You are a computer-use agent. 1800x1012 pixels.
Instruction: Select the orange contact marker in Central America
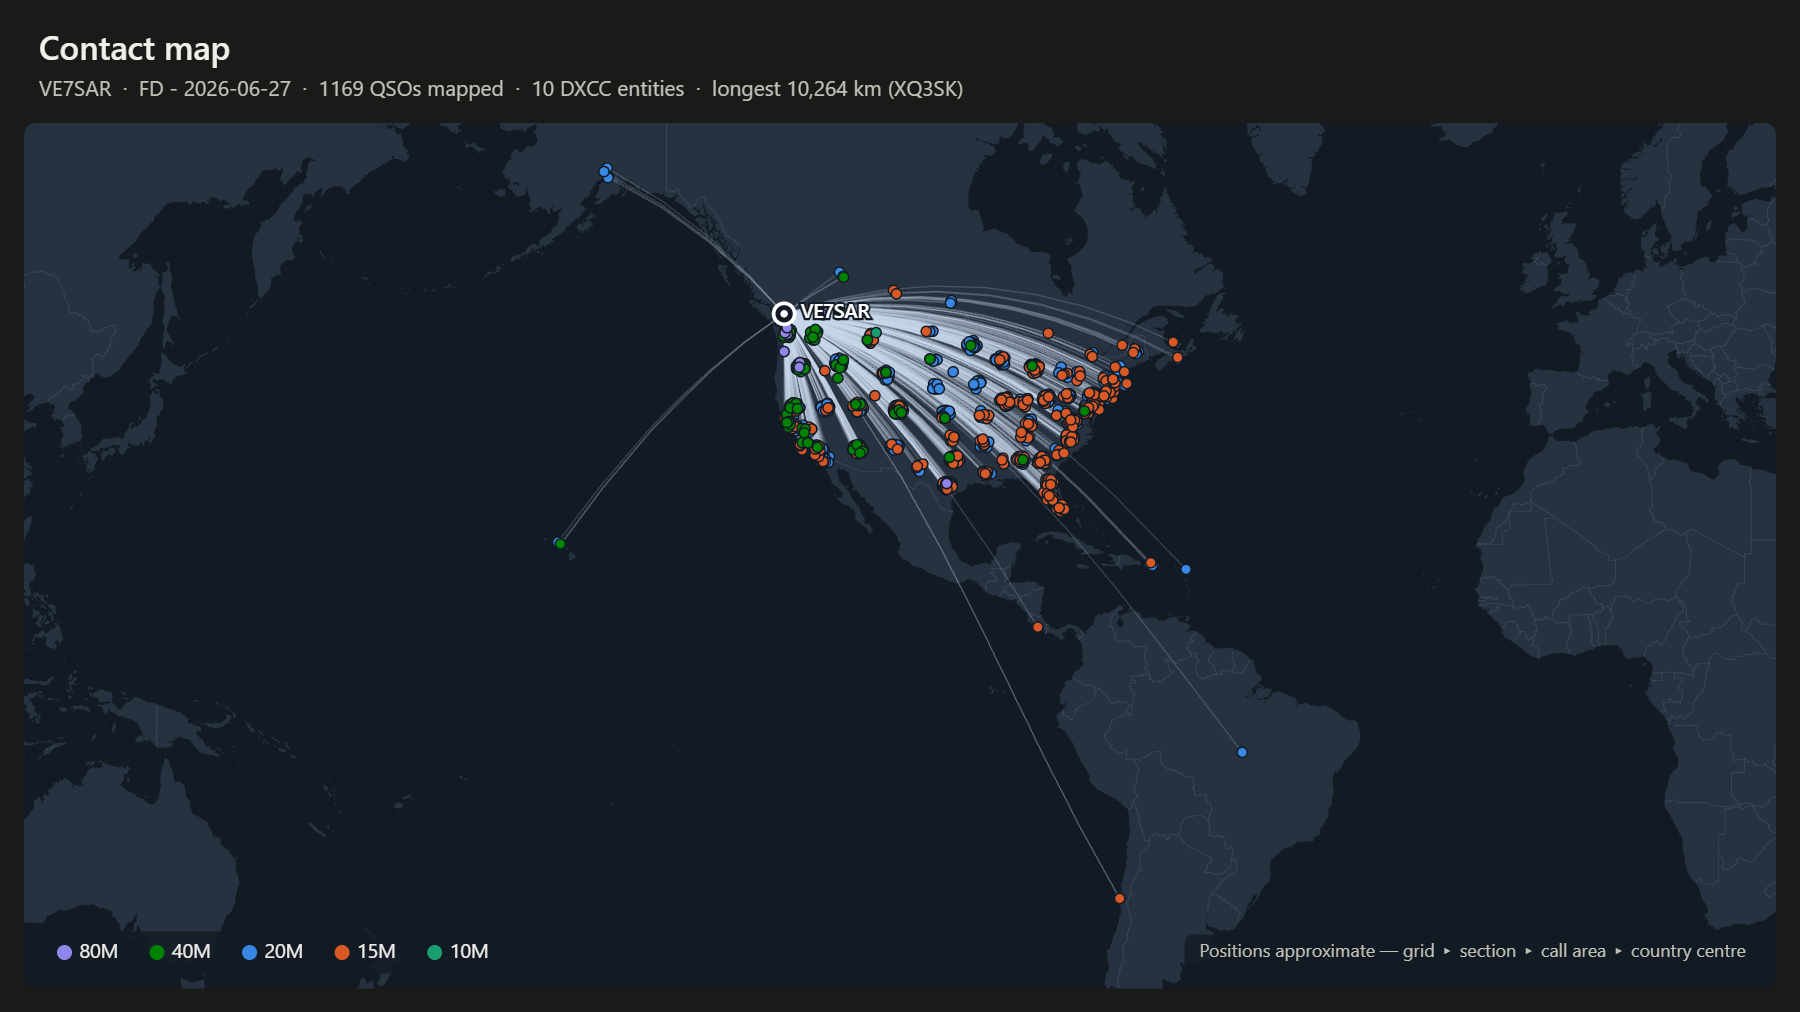(1038, 627)
